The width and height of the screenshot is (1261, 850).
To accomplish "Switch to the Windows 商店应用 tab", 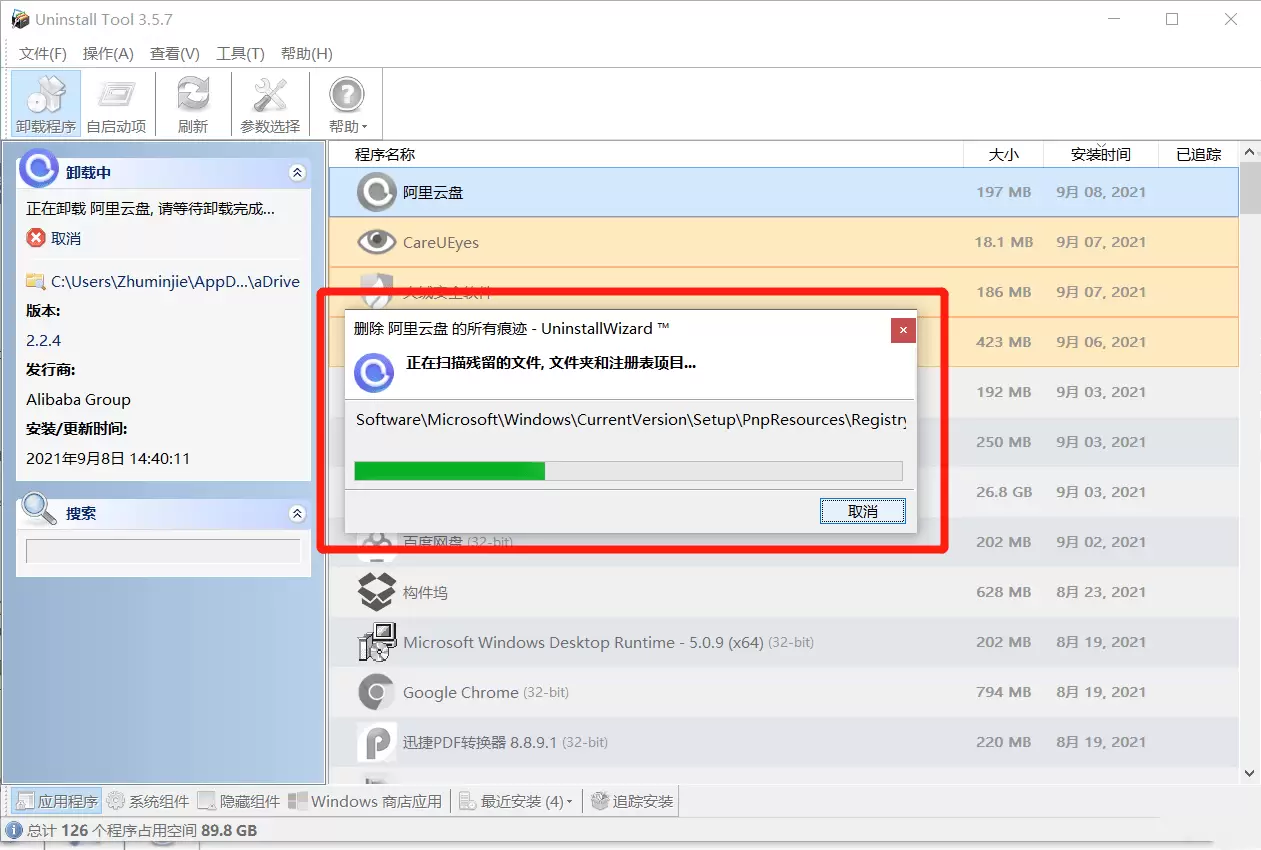I will pyautogui.click(x=365, y=801).
